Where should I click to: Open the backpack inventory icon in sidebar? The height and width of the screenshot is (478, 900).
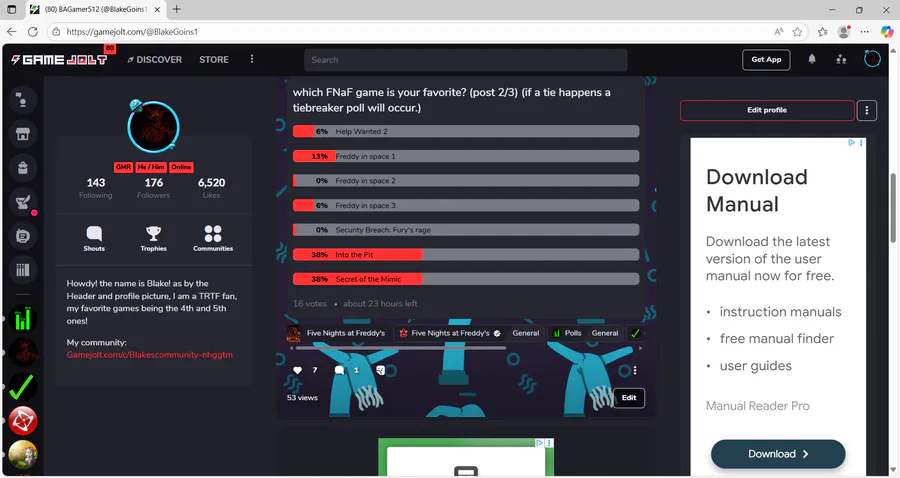click(22, 168)
